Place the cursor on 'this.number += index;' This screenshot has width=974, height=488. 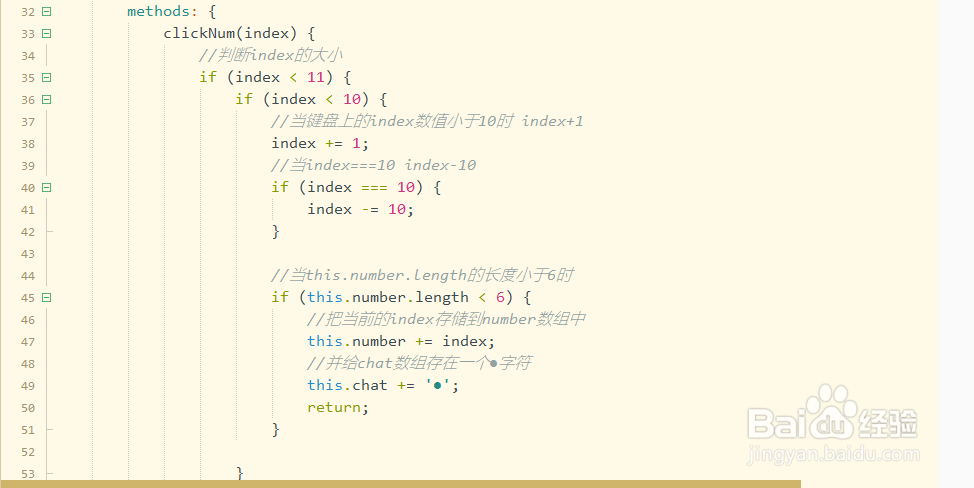[x=401, y=341]
